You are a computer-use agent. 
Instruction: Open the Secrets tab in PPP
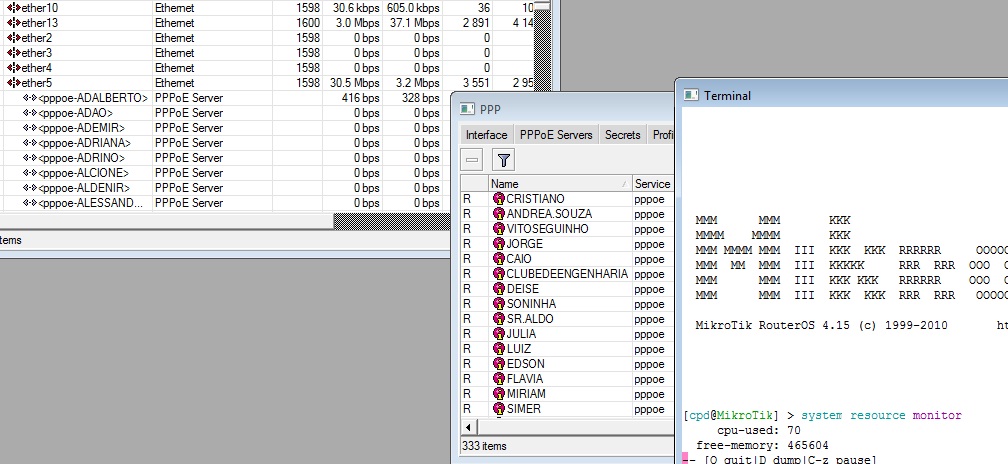click(622, 135)
